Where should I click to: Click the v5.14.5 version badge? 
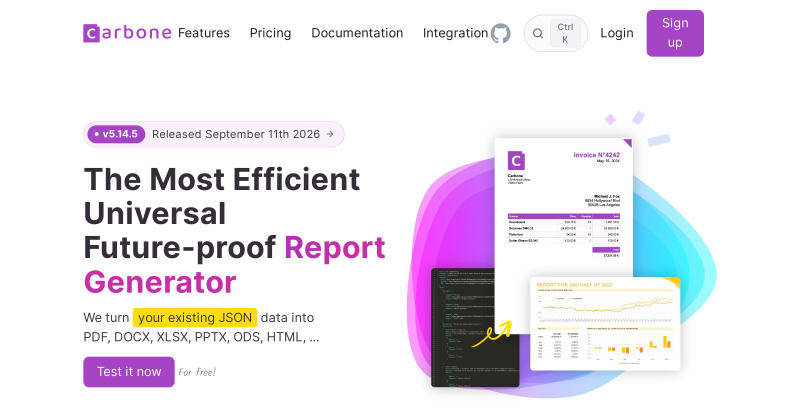tap(116, 134)
